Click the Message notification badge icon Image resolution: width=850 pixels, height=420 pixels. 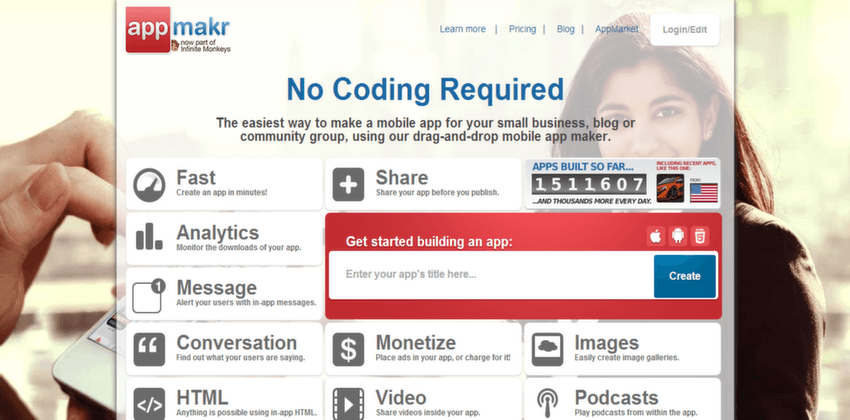(x=149, y=295)
